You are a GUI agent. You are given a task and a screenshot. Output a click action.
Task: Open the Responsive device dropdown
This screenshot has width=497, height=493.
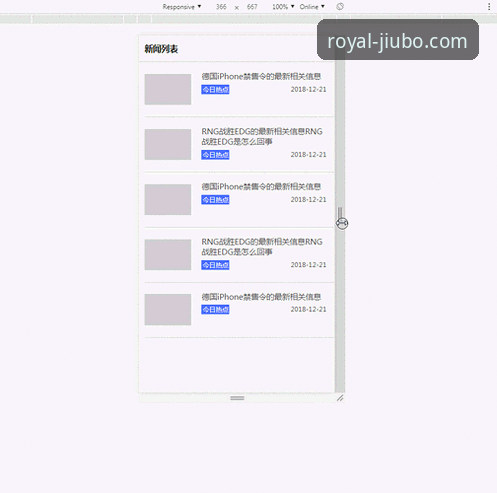(x=182, y=7)
